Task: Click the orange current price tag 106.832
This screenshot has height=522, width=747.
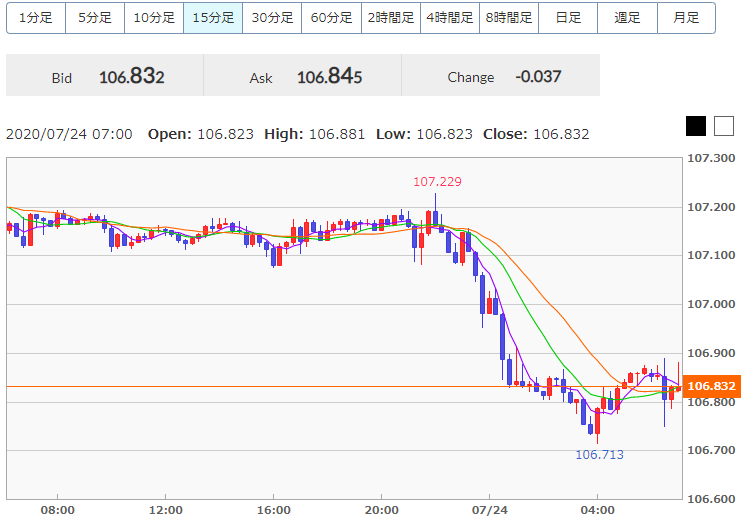Action: [712, 386]
